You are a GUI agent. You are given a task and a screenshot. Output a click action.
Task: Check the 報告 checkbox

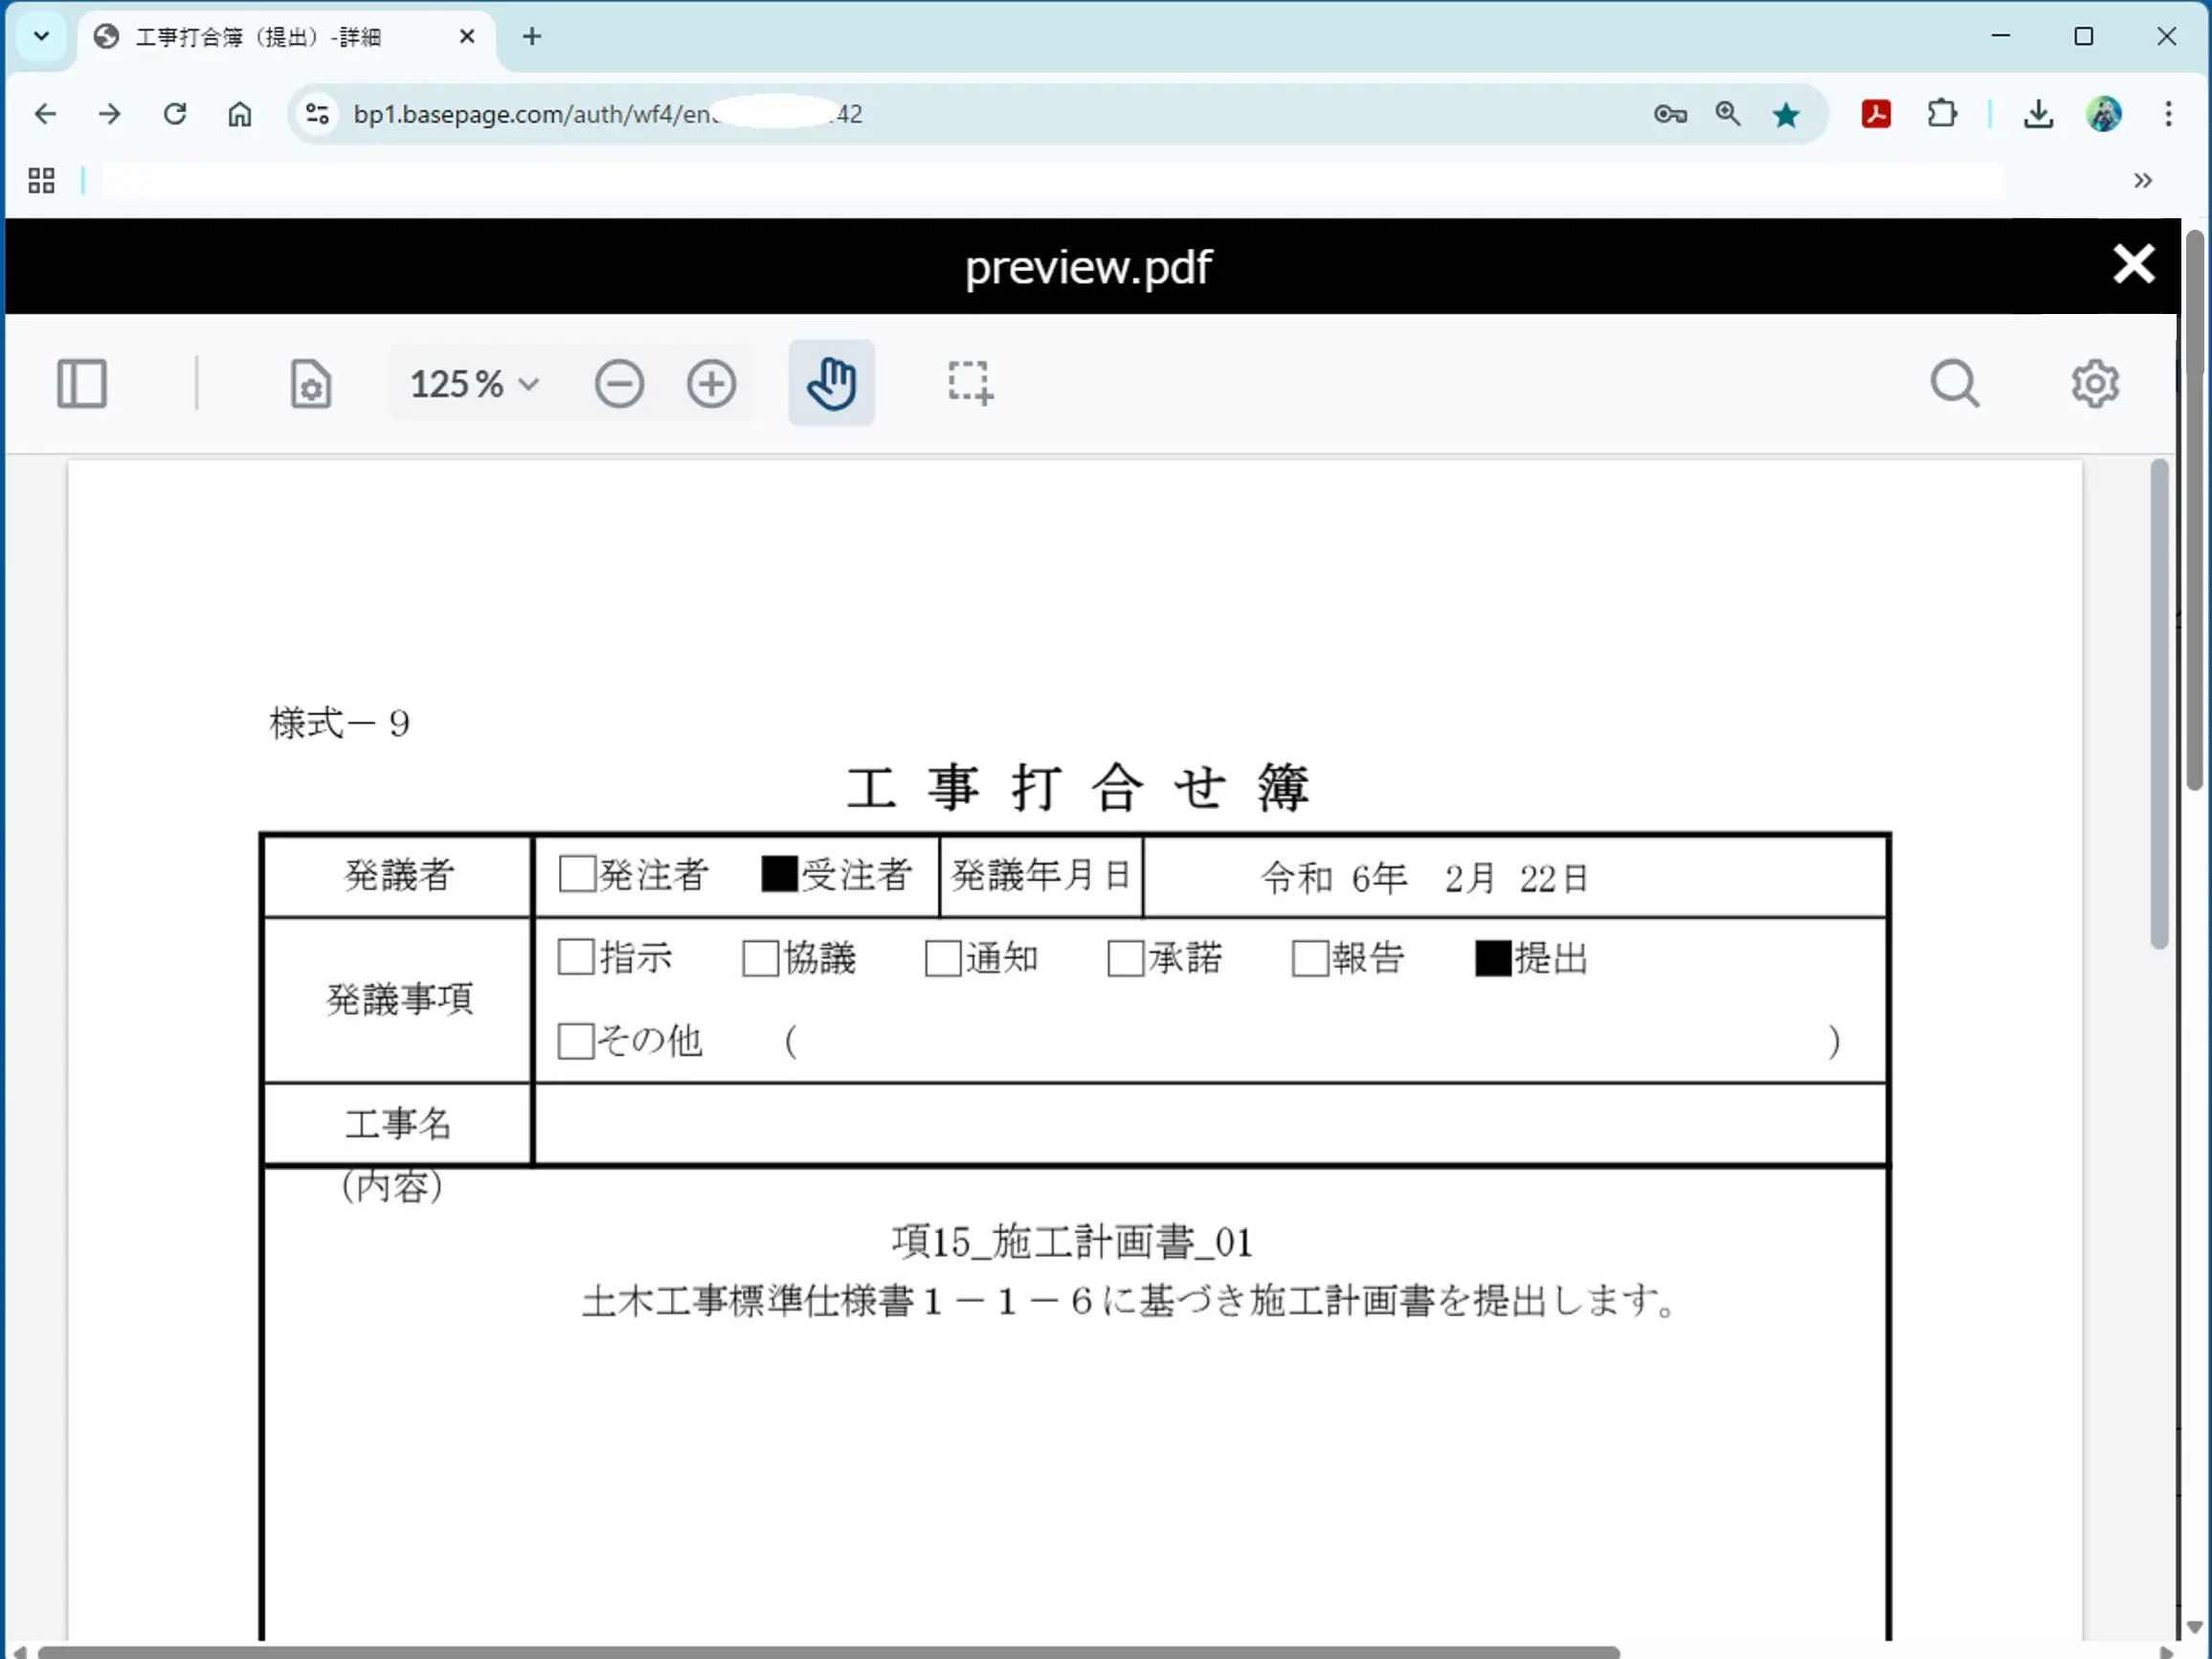click(x=1310, y=958)
